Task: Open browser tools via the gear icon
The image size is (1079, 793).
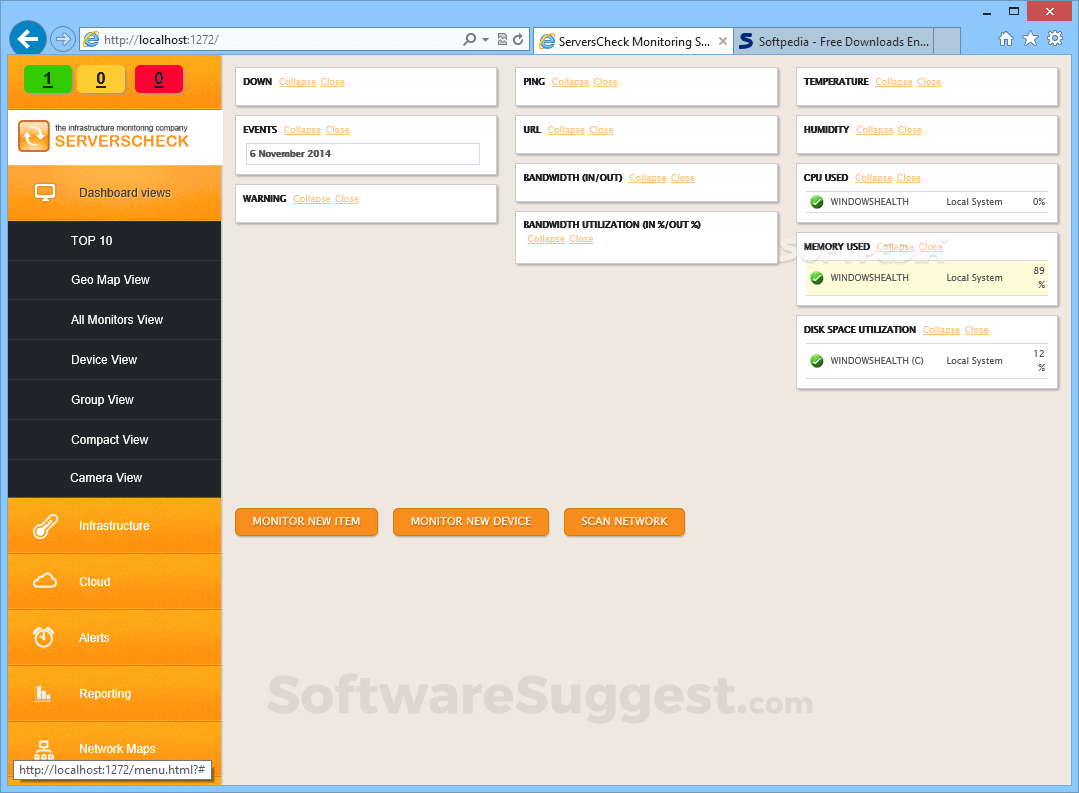Action: (1055, 38)
